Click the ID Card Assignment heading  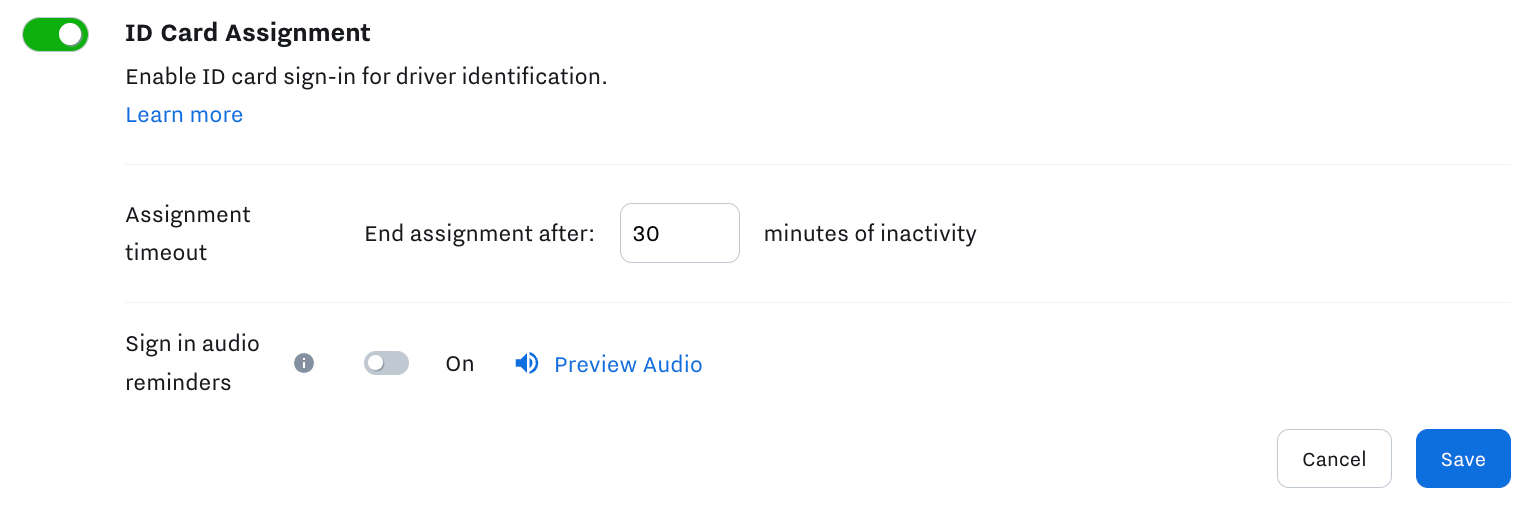click(247, 33)
